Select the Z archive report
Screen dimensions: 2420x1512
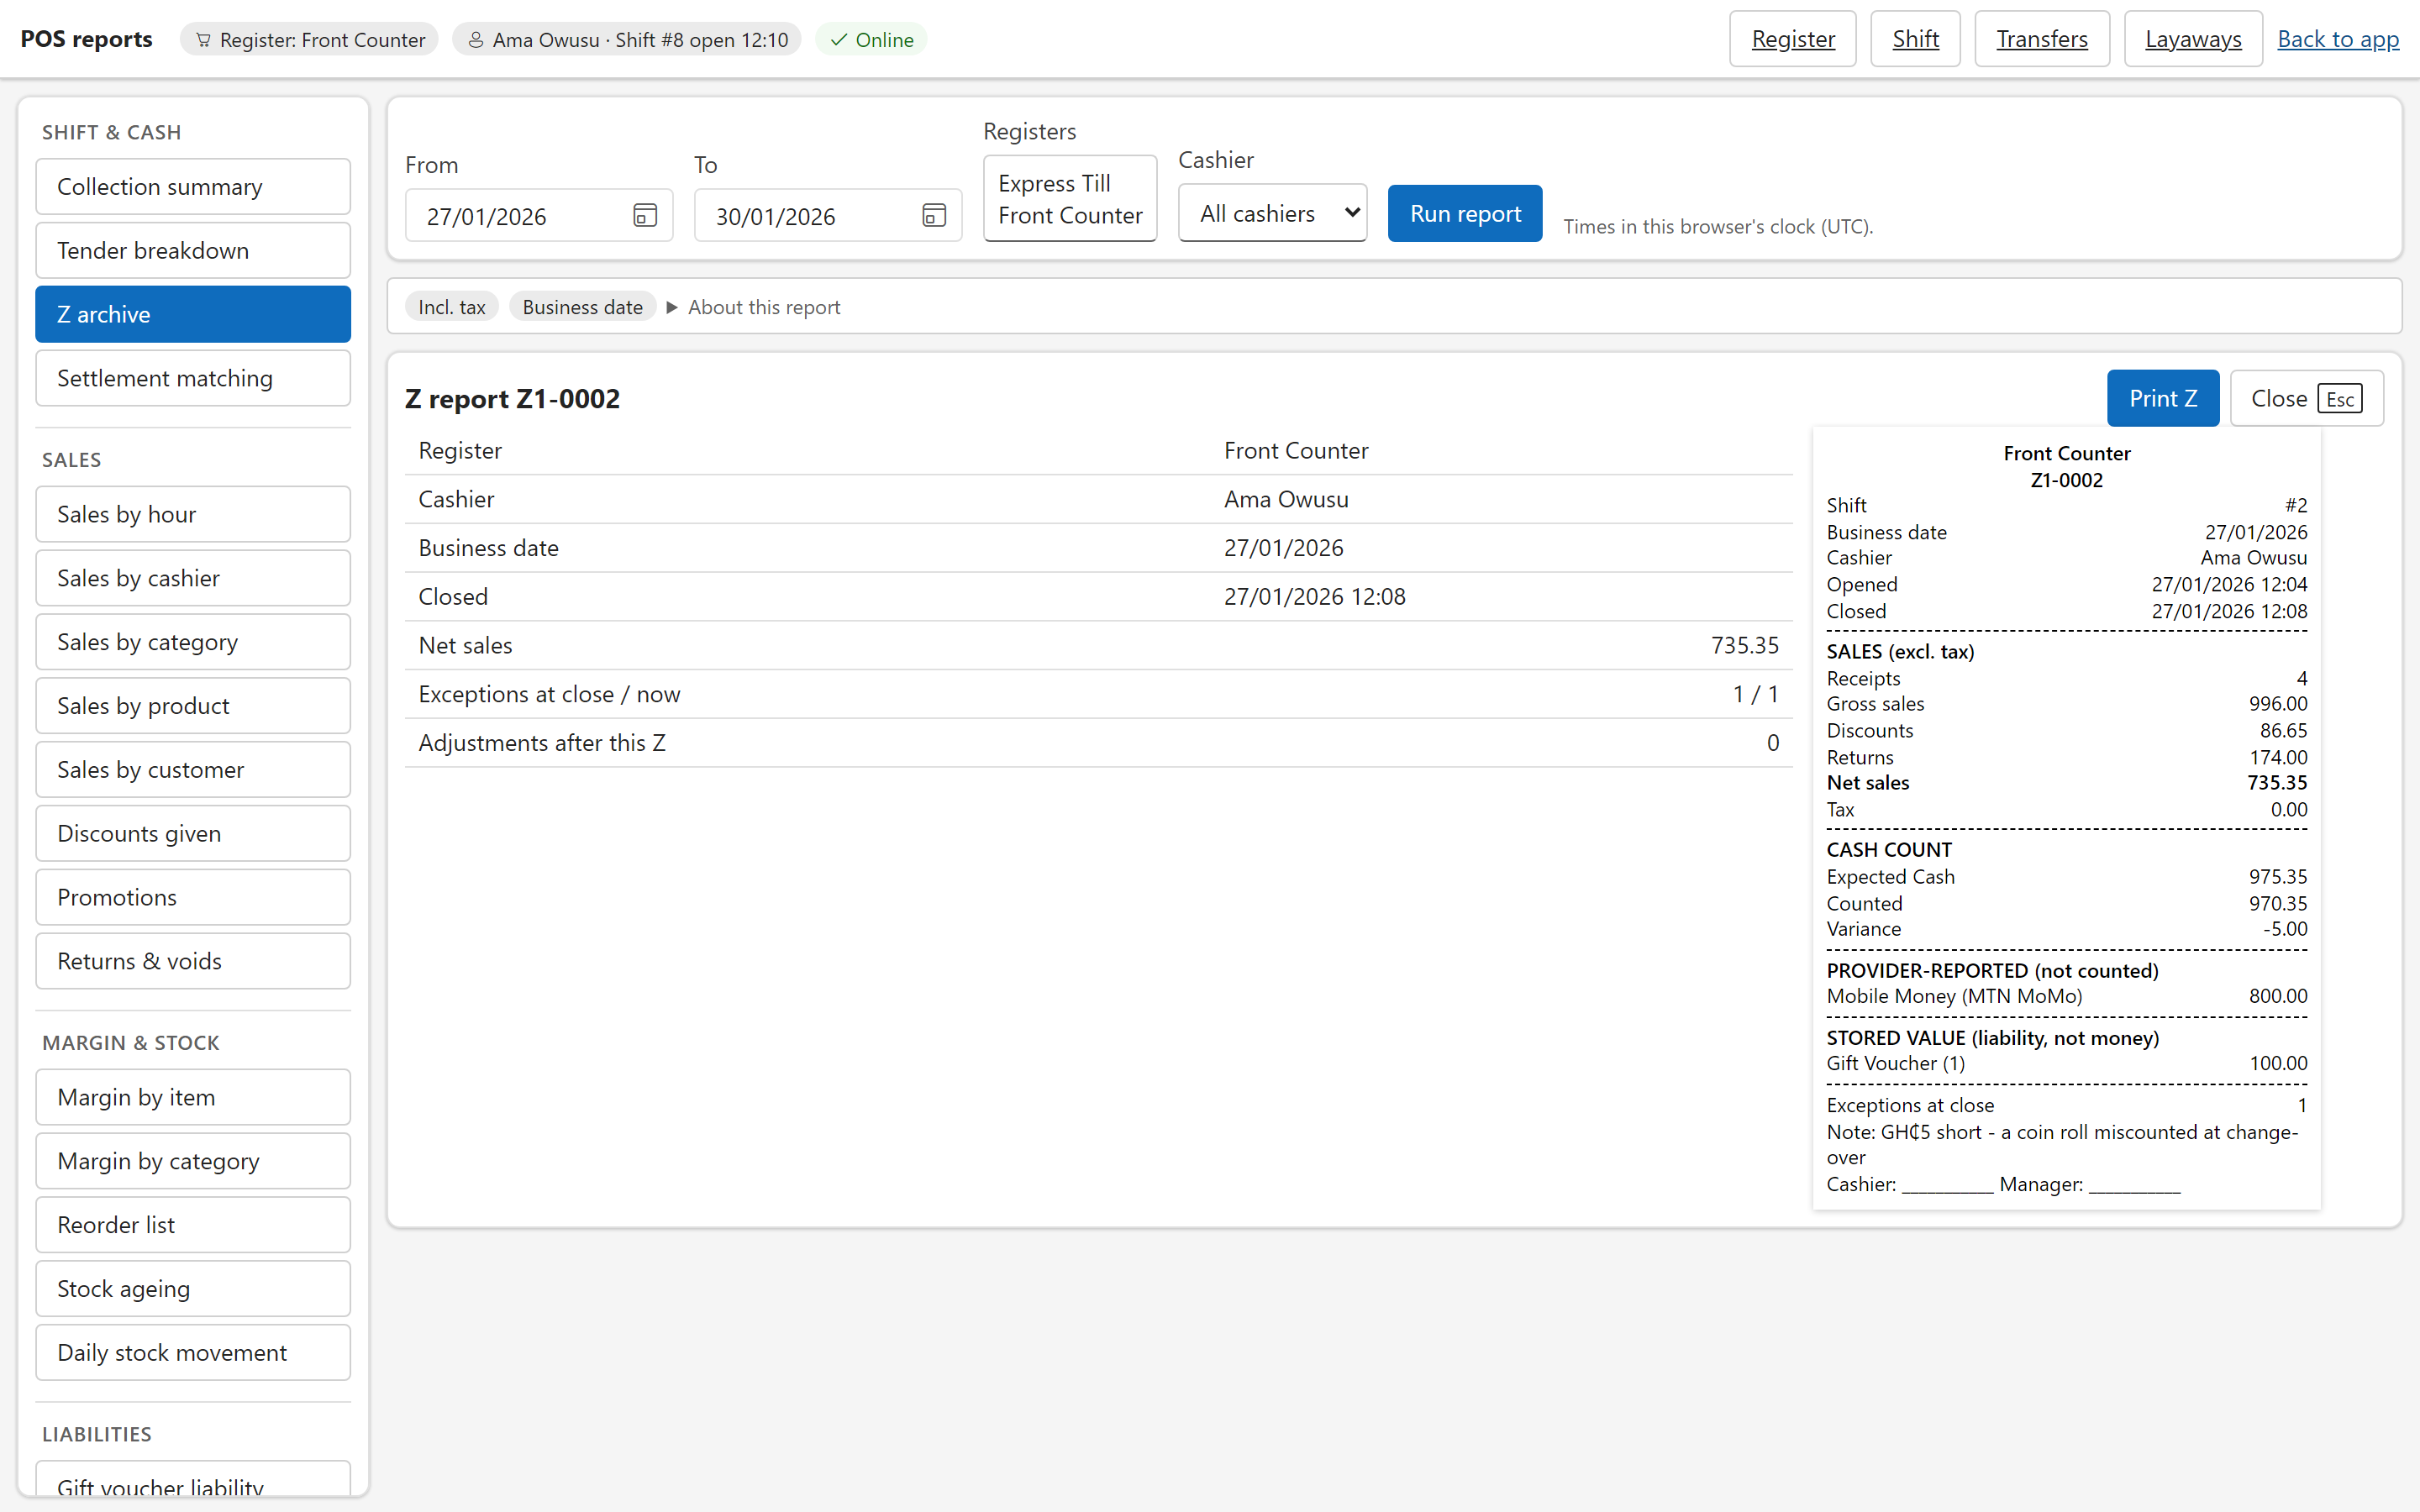193,314
